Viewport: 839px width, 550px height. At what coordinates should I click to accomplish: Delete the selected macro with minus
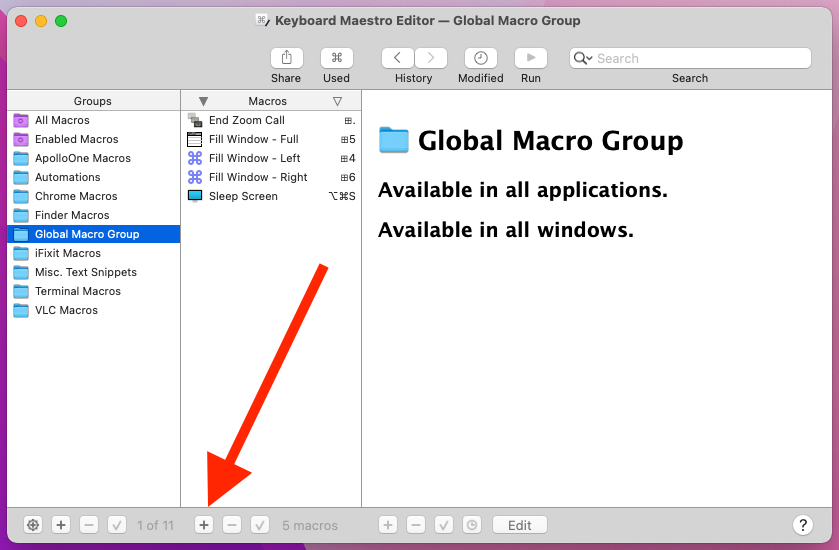(x=232, y=525)
